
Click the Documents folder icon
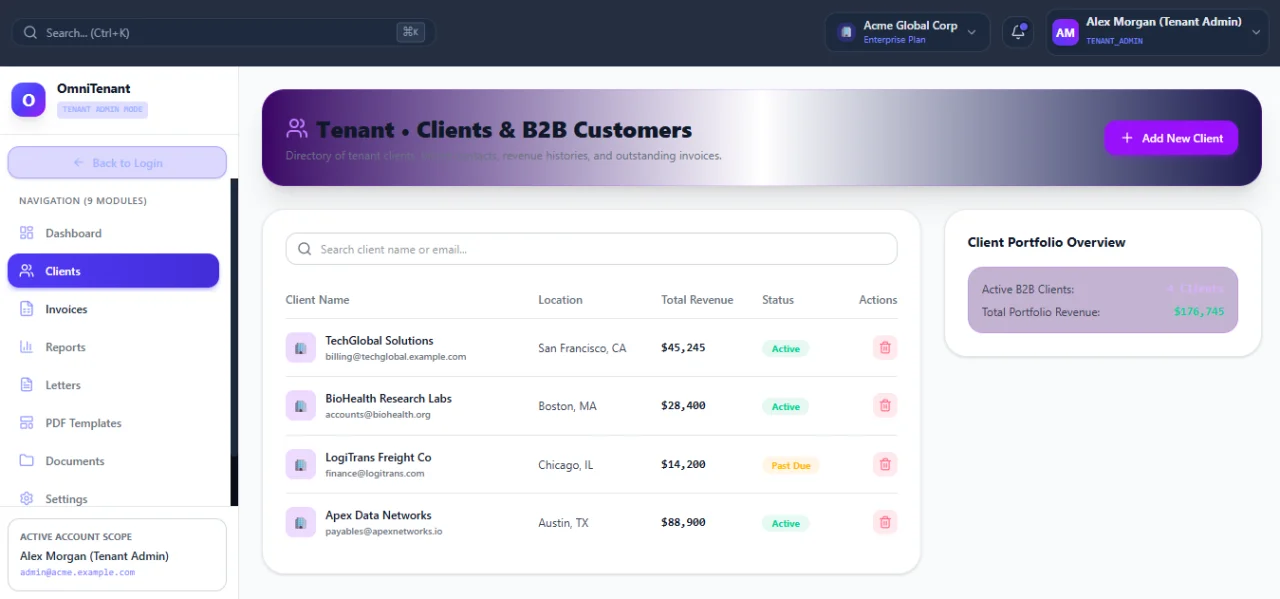[x=26, y=461]
